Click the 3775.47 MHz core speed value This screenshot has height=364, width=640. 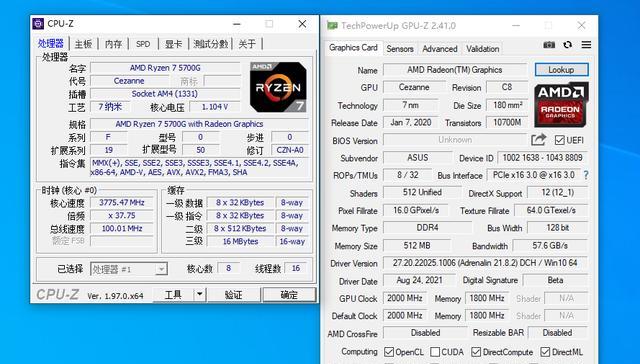[x=122, y=202]
